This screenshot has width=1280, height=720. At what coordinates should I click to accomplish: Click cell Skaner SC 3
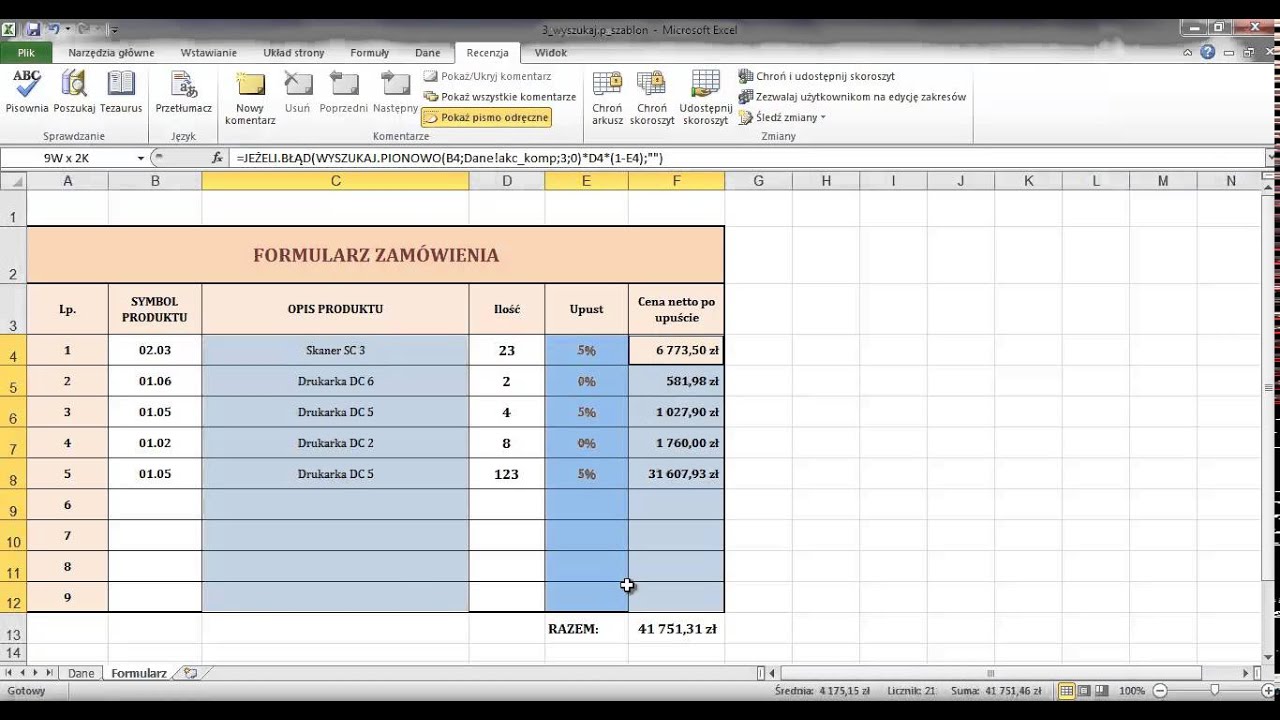tap(335, 350)
